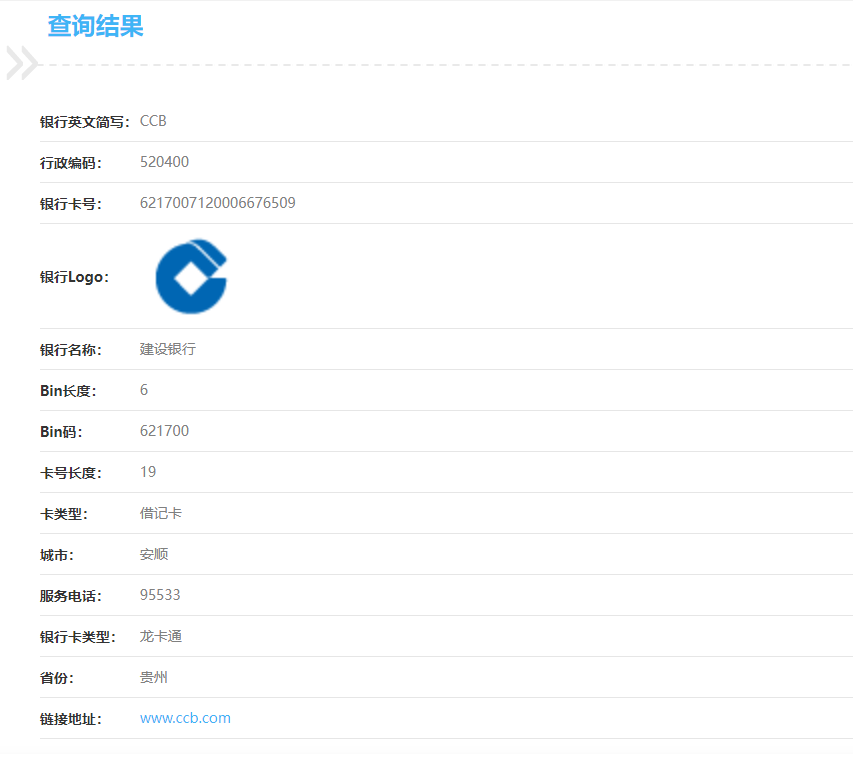The image size is (853, 772).
Task: Select the CCB abbreviation value
Action: (x=153, y=121)
